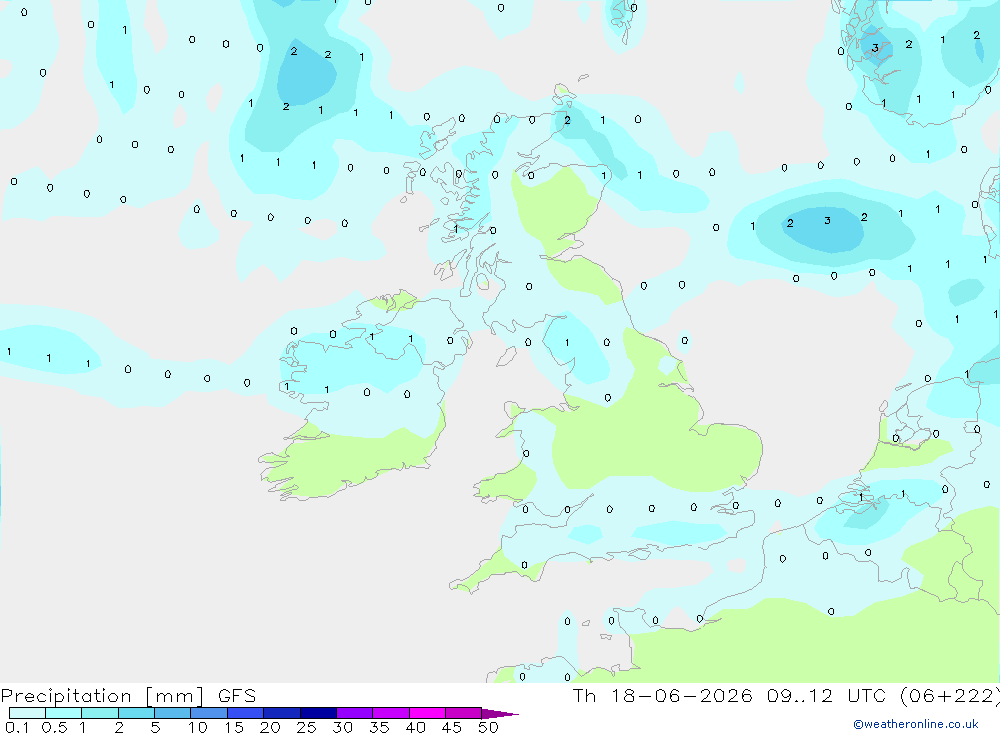Click the weatheronline.co.uk link
The width and height of the screenshot is (1000, 733).
(916, 724)
